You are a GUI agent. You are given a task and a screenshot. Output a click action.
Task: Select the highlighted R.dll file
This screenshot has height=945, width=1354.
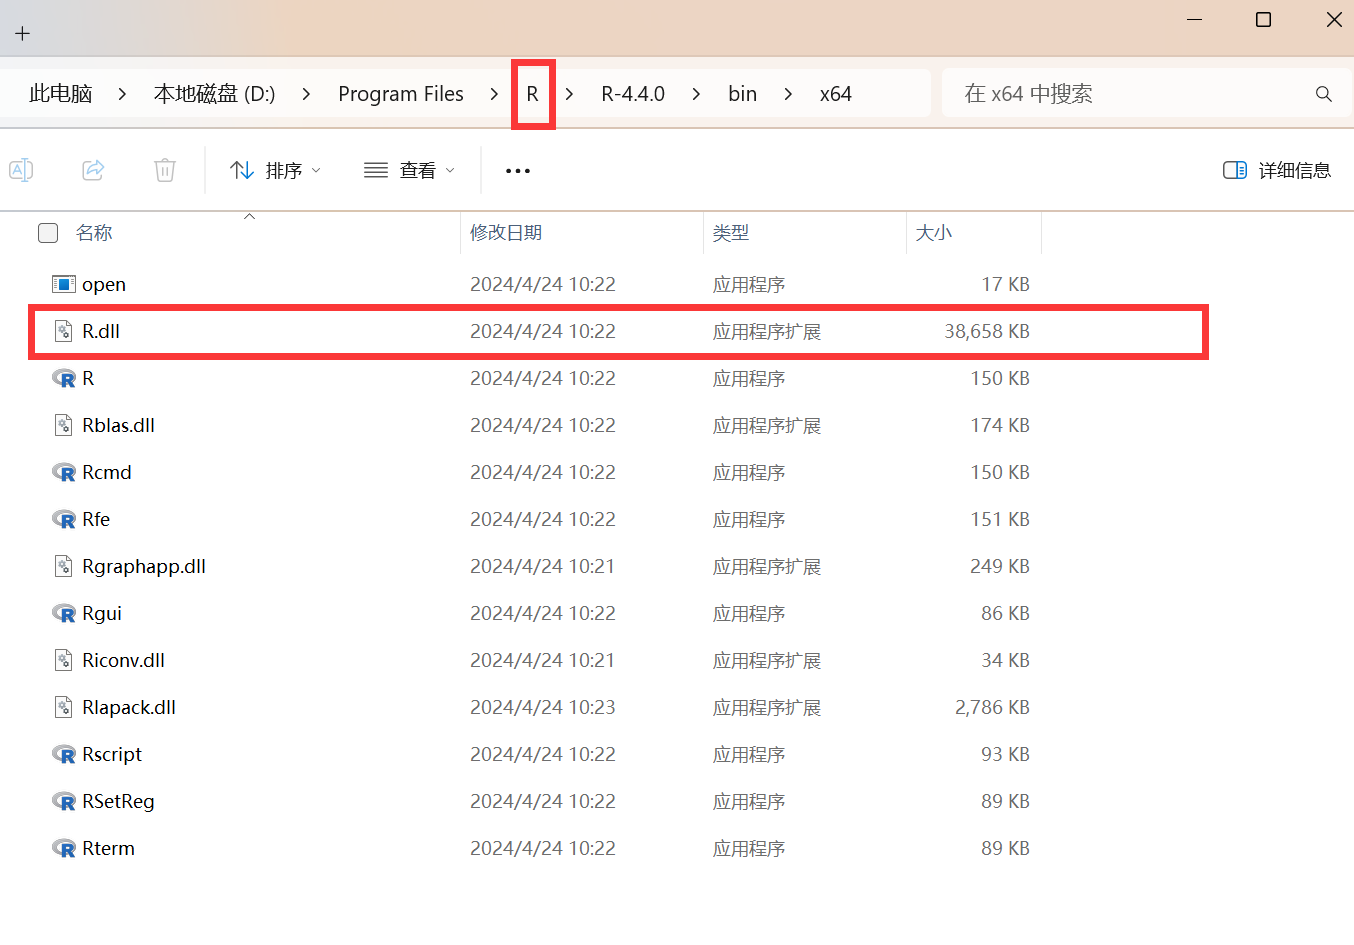coord(101,331)
